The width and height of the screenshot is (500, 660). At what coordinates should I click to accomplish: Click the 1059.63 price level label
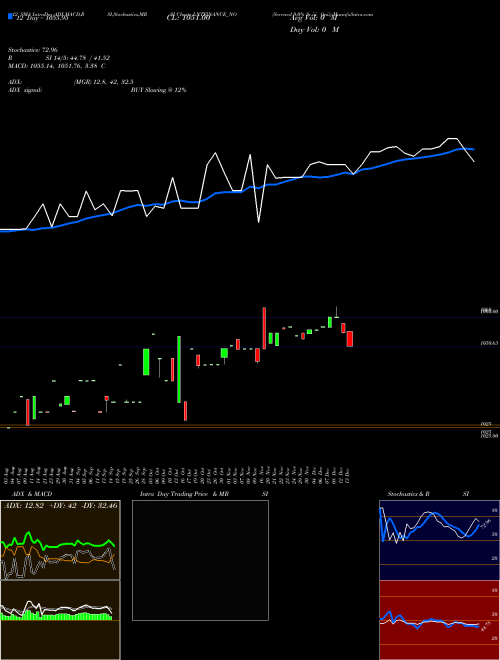coord(489,343)
